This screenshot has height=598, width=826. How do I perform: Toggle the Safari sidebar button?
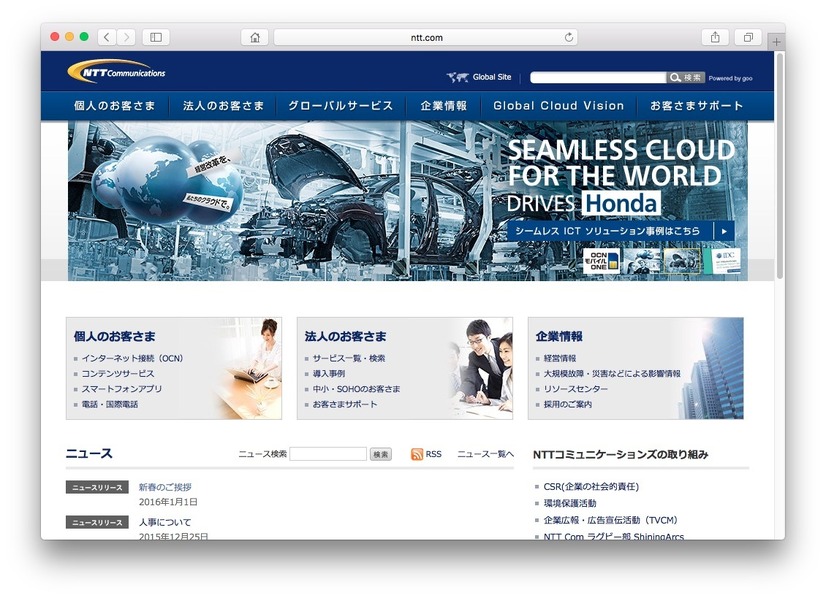click(156, 37)
